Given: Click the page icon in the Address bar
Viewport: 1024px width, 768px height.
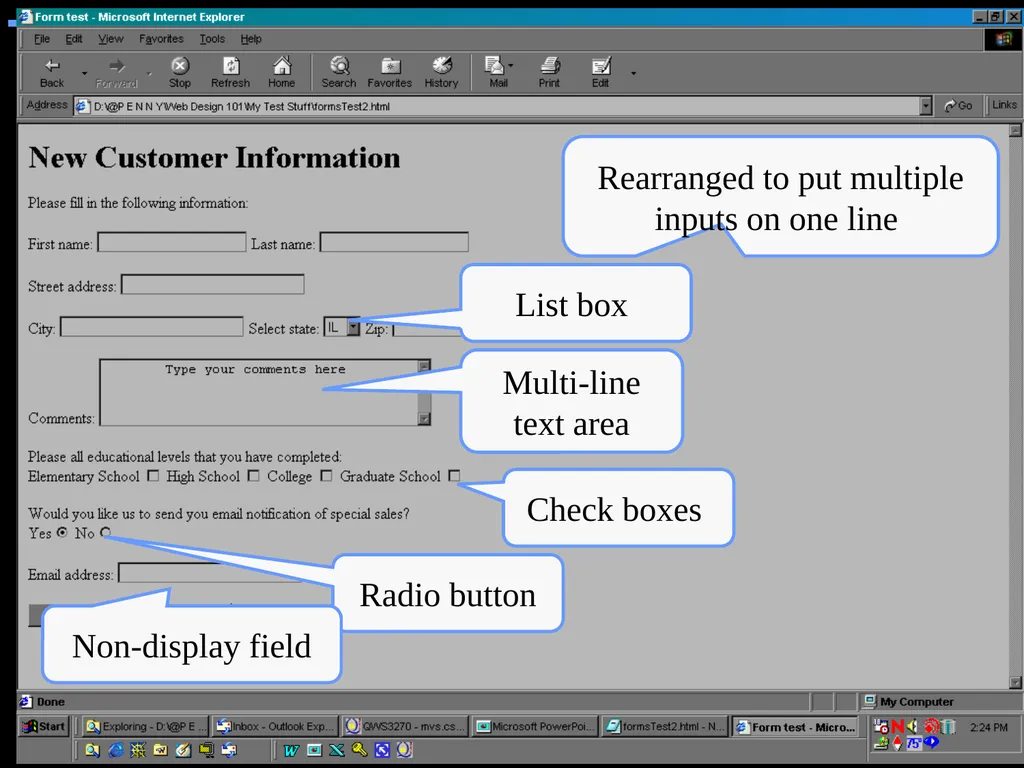Looking at the screenshot, I should 82,106.
